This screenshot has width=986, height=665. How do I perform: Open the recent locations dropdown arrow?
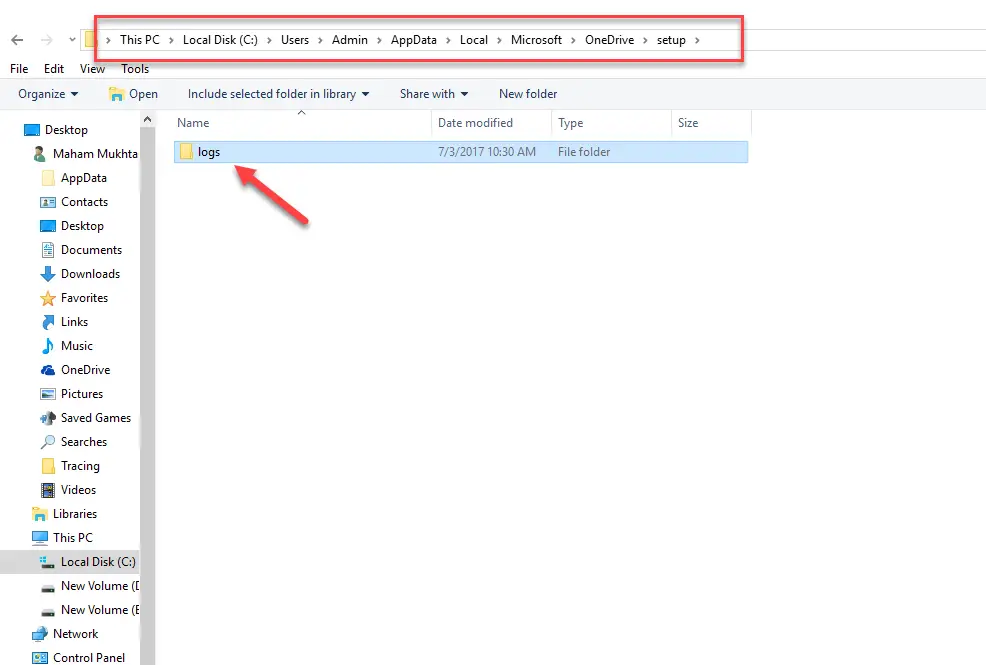click(x=72, y=40)
